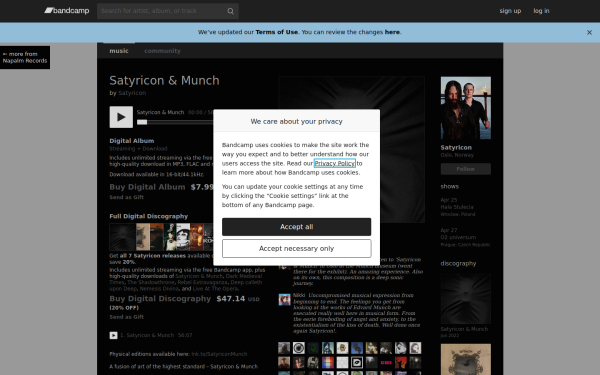Viewport: 600px width, 375px height.
Task: Open the Satyricon artist link under title
Action: click(132, 93)
